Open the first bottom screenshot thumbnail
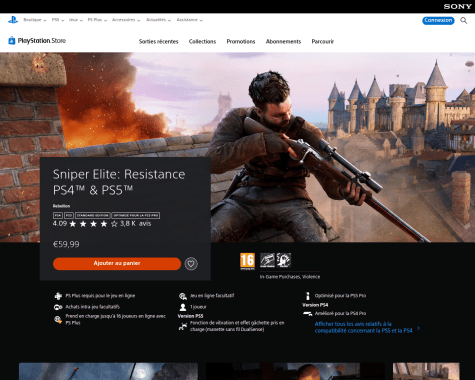Screen dimensions: 475x380 coord(108,371)
